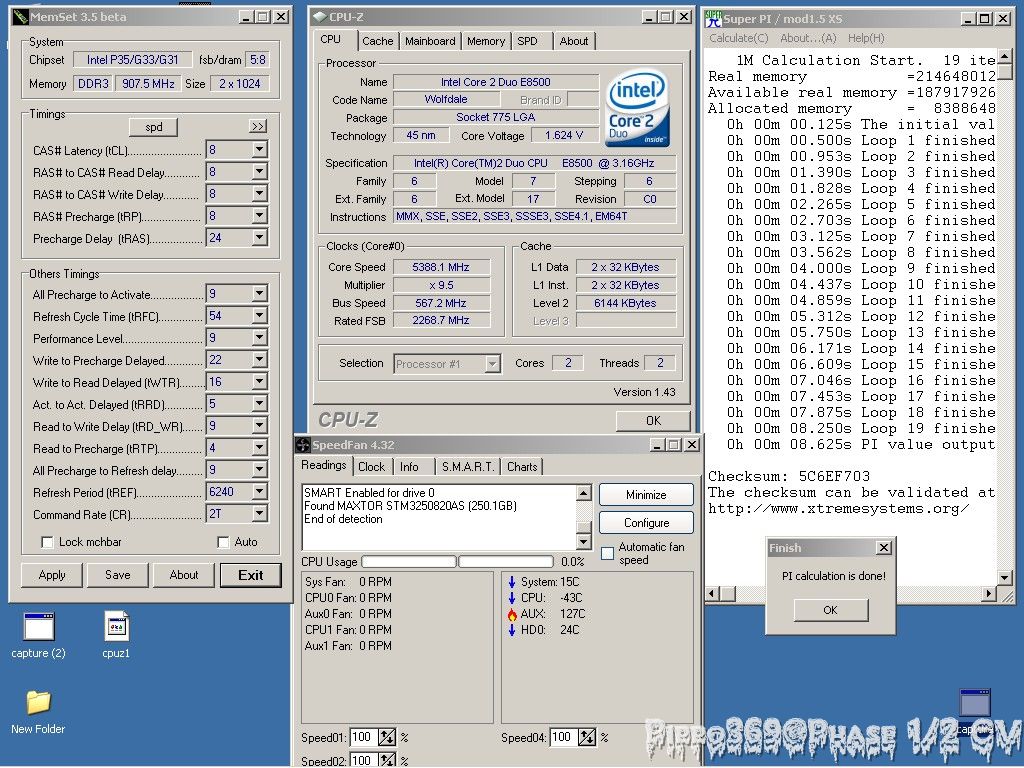The height and width of the screenshot is (768, 1024).
Task: Enable Automatic fan speed checkbox
Action: [x=607, y=553]
